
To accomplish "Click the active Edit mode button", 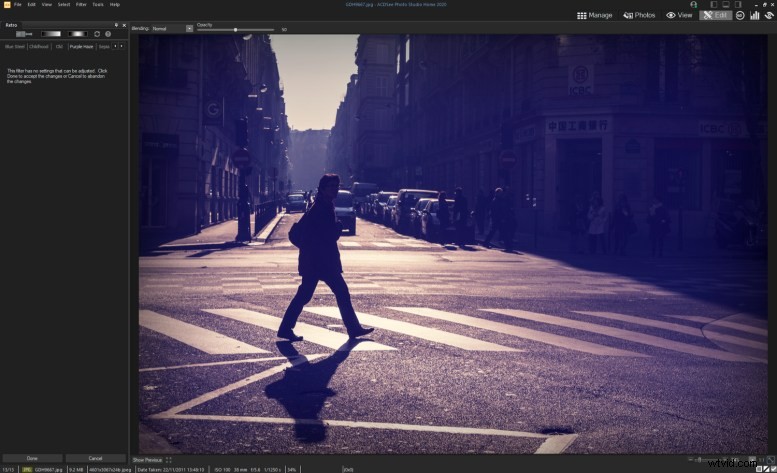I will click(x=715, y=15).
